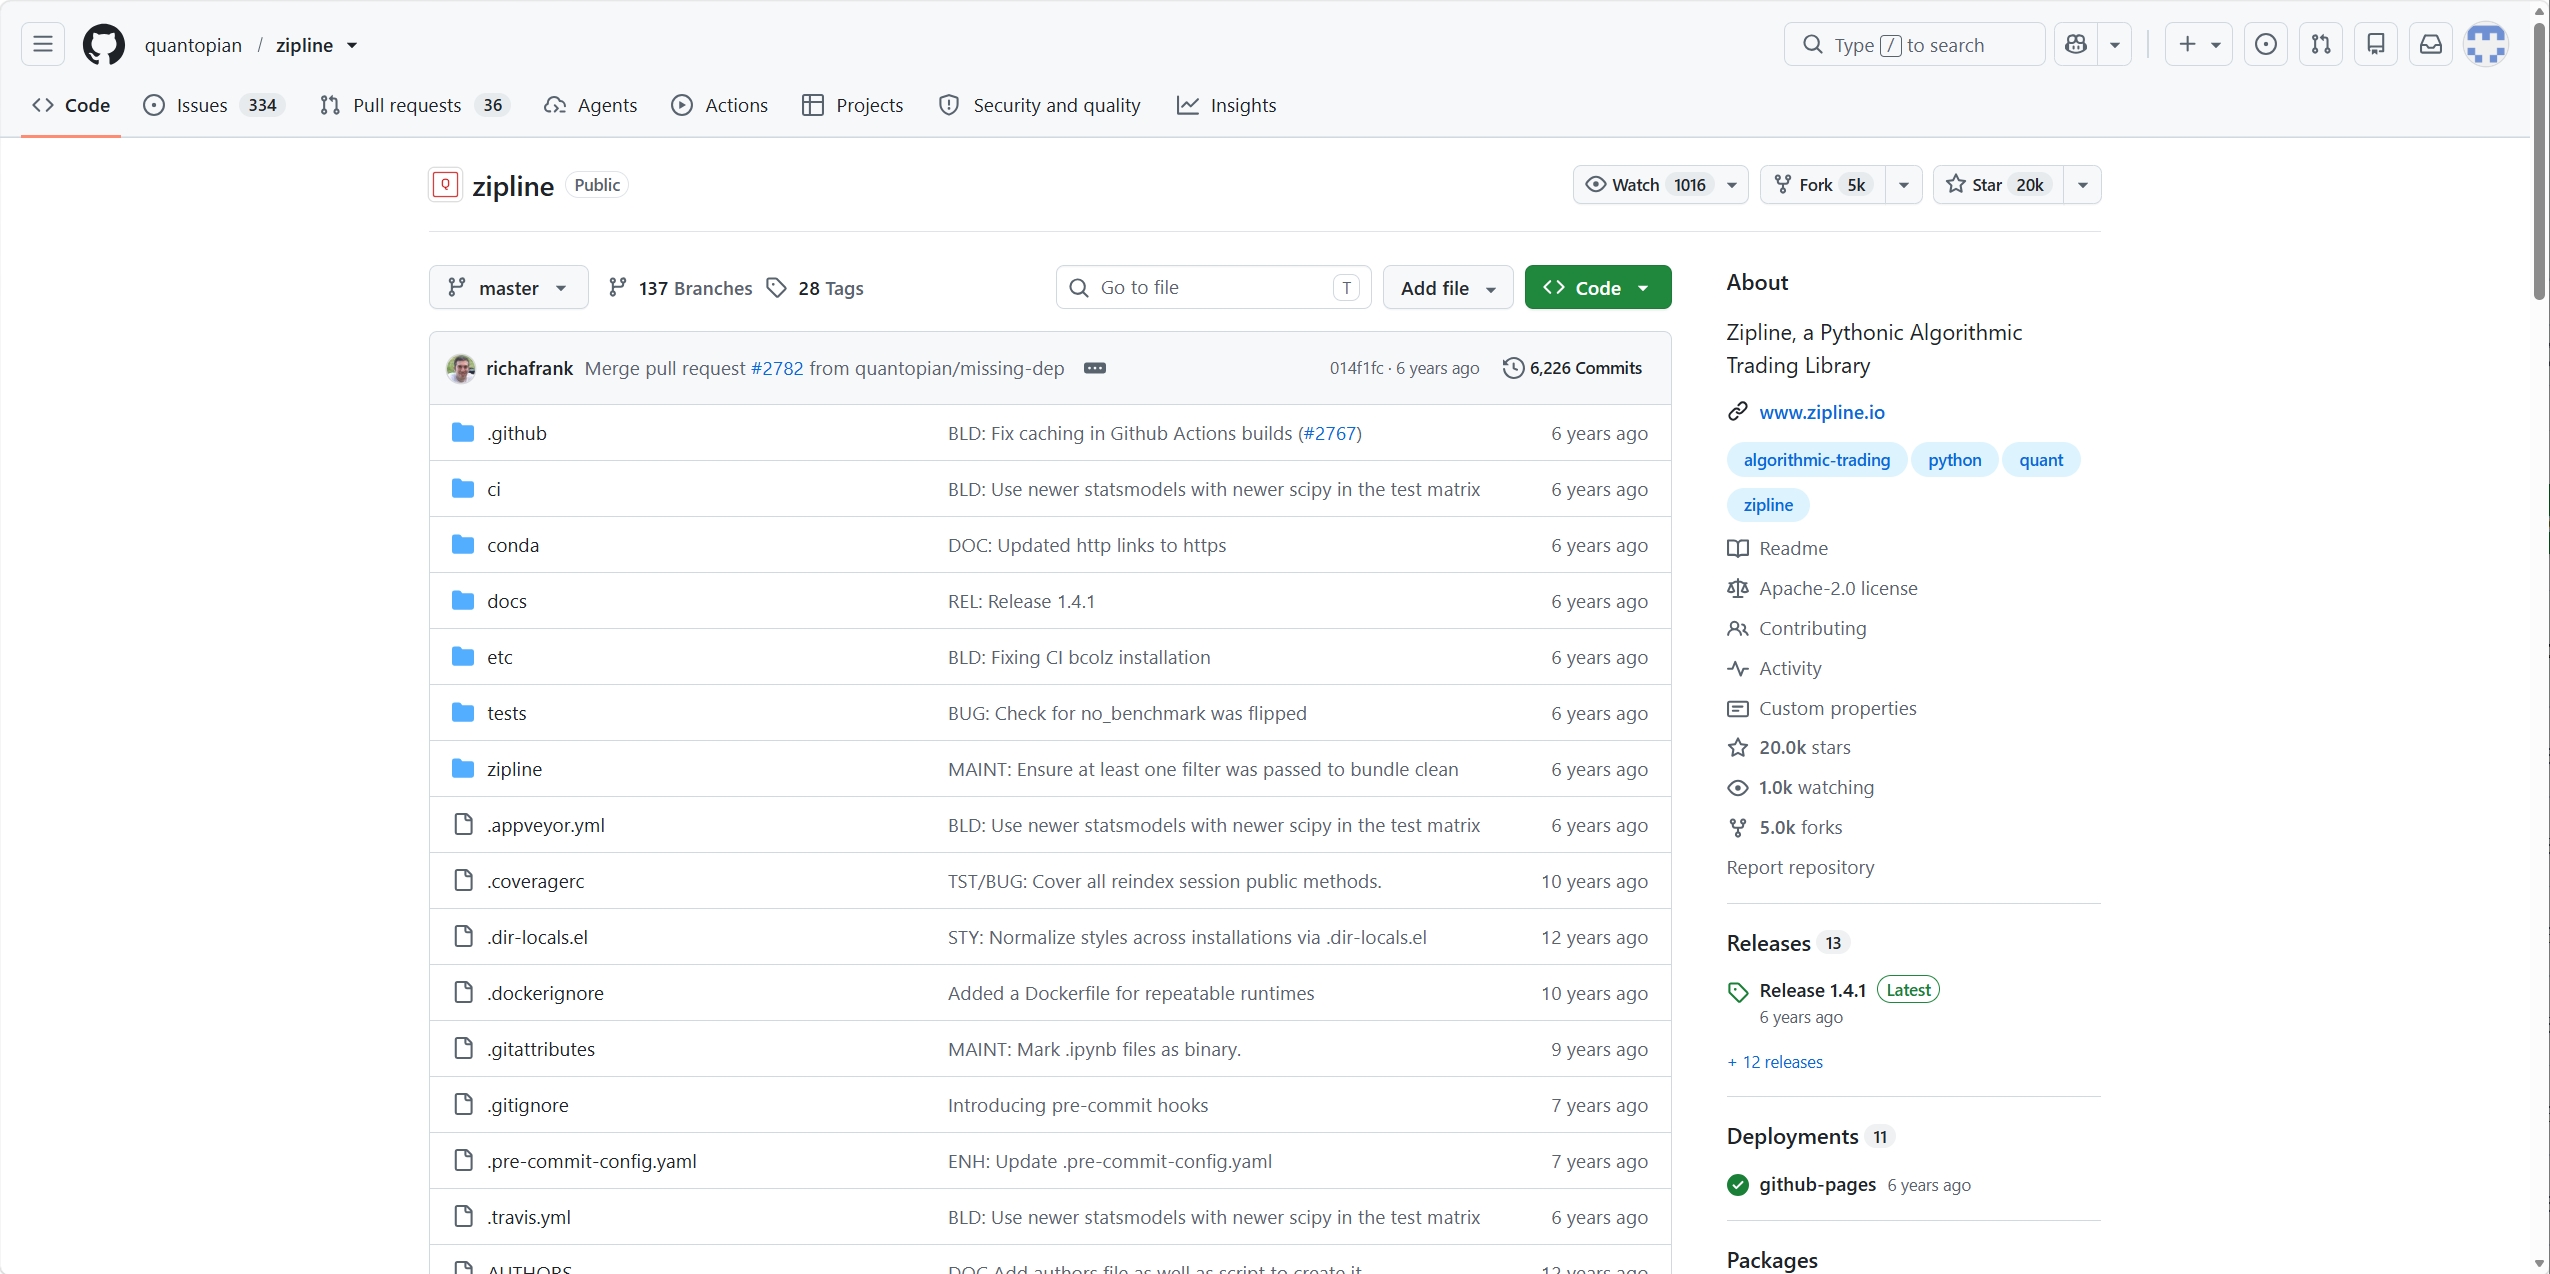Open the Pull requests tab

(x=414, y=105)
